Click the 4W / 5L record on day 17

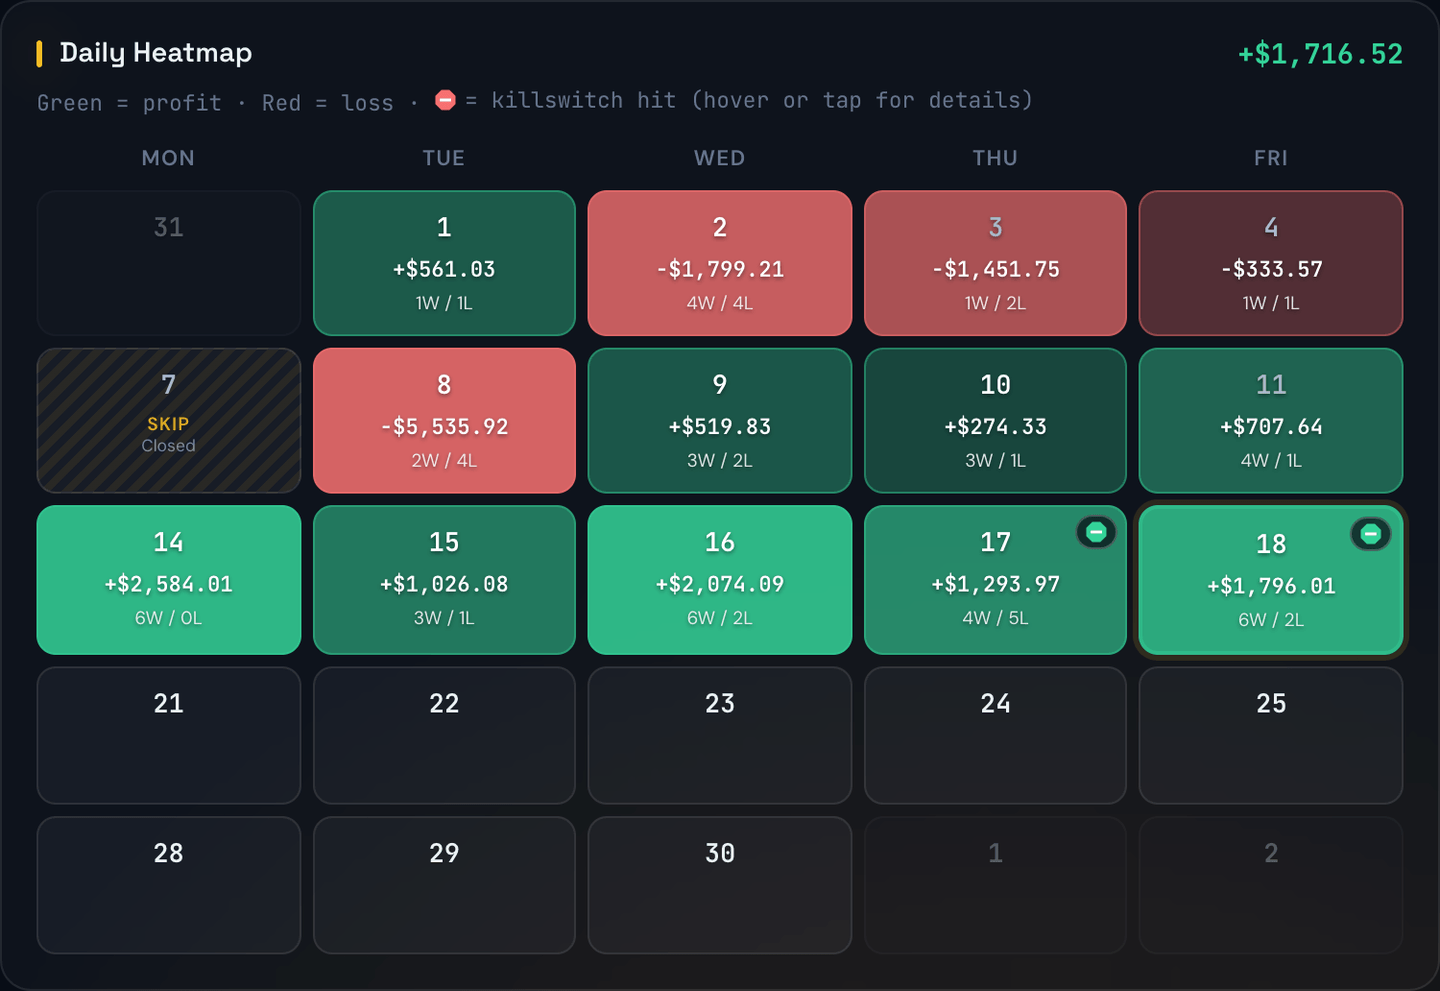pyautogui.click(x=995, y=618)
